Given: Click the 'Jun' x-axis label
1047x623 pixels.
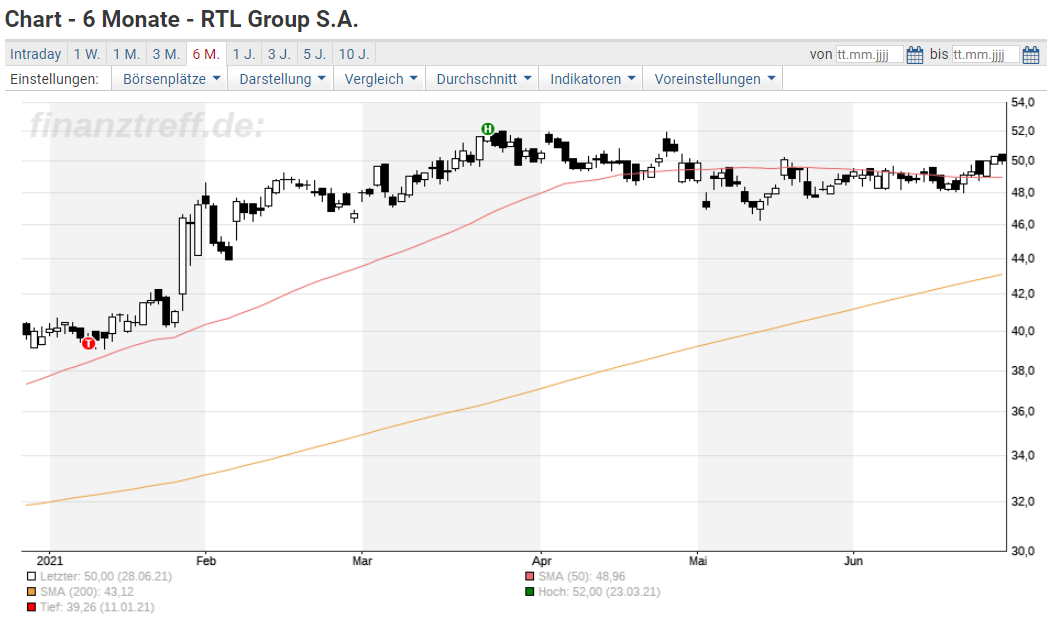Looking at the screenshot, I should [853, 561].
